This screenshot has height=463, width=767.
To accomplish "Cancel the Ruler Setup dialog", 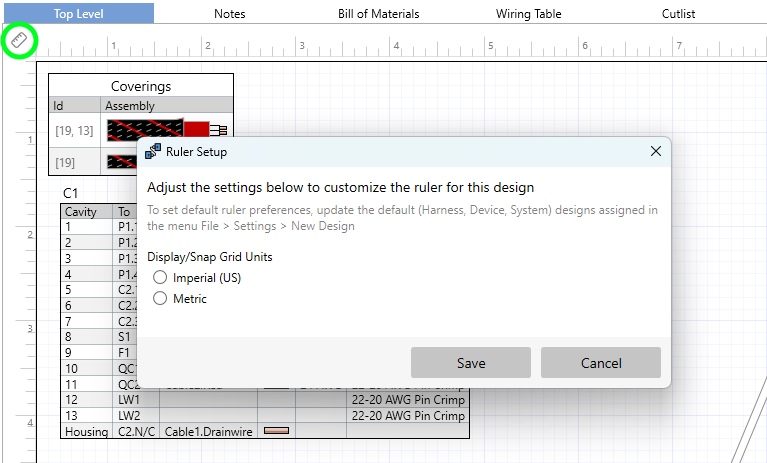I will (x=601, y=363).
